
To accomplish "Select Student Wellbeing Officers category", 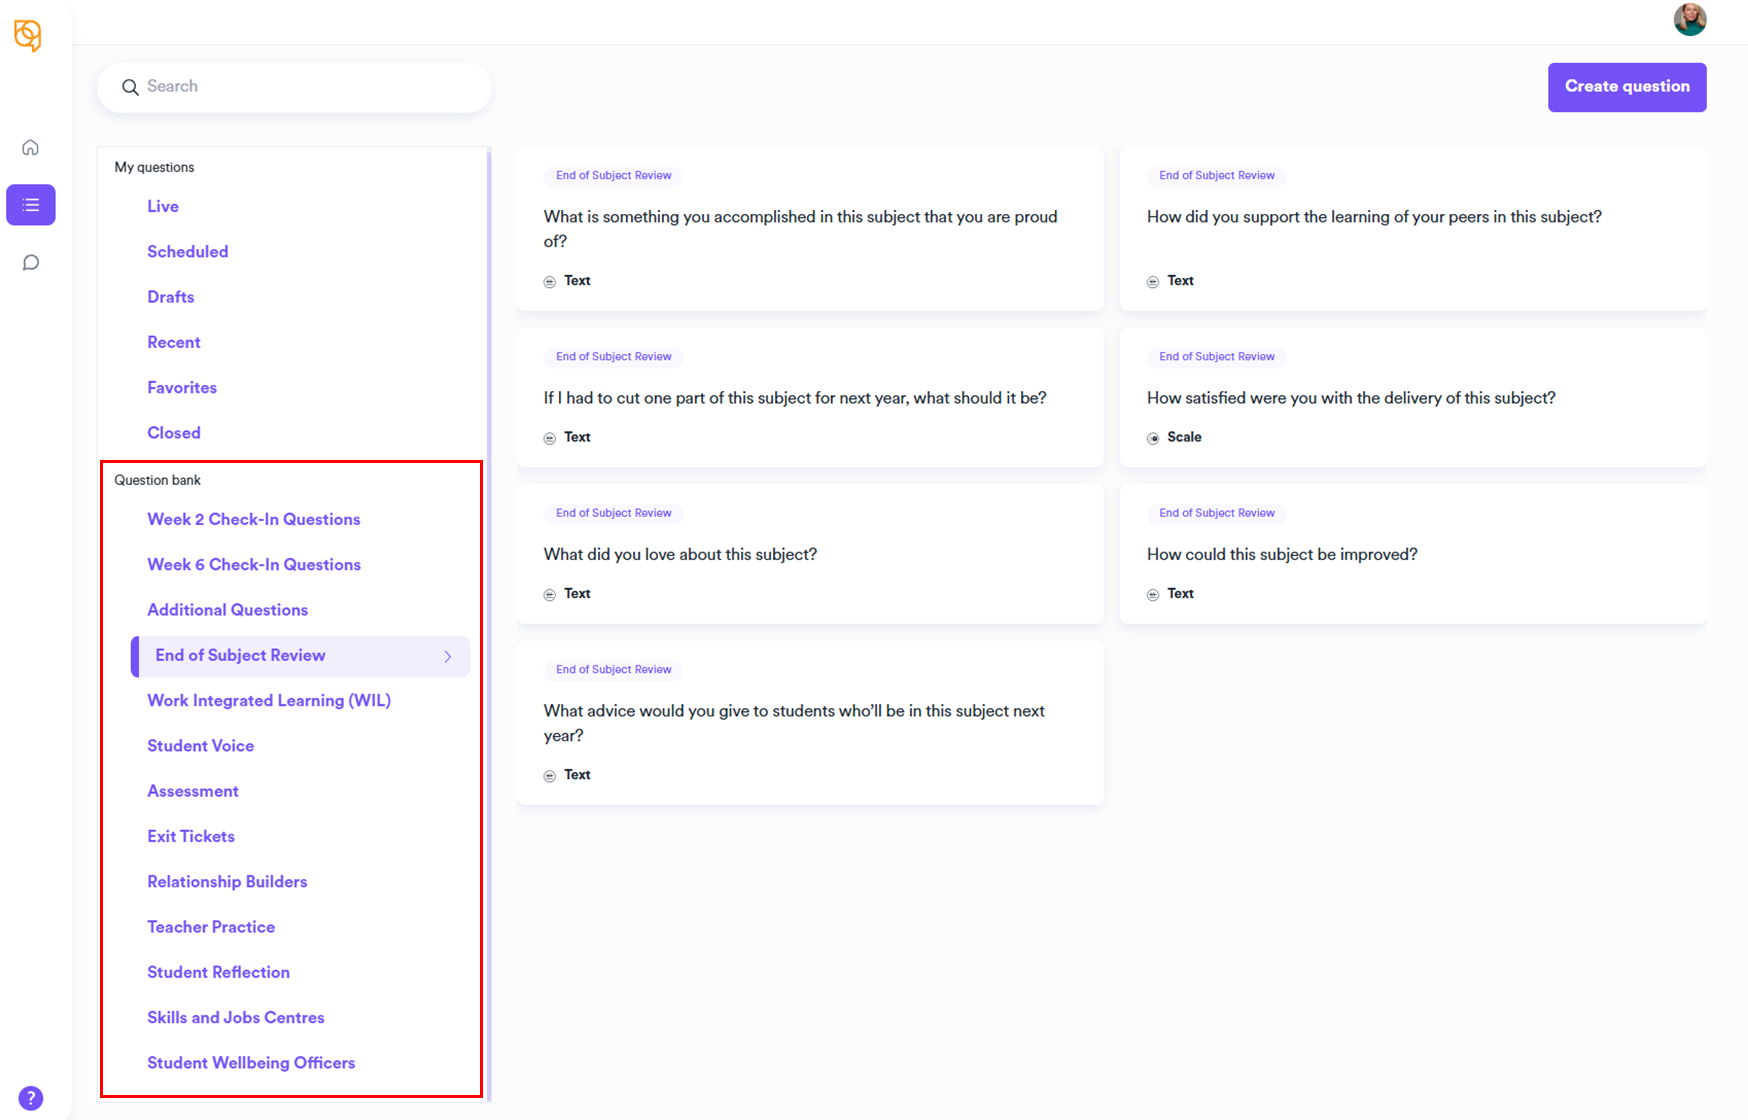I will pos(251,1063).
